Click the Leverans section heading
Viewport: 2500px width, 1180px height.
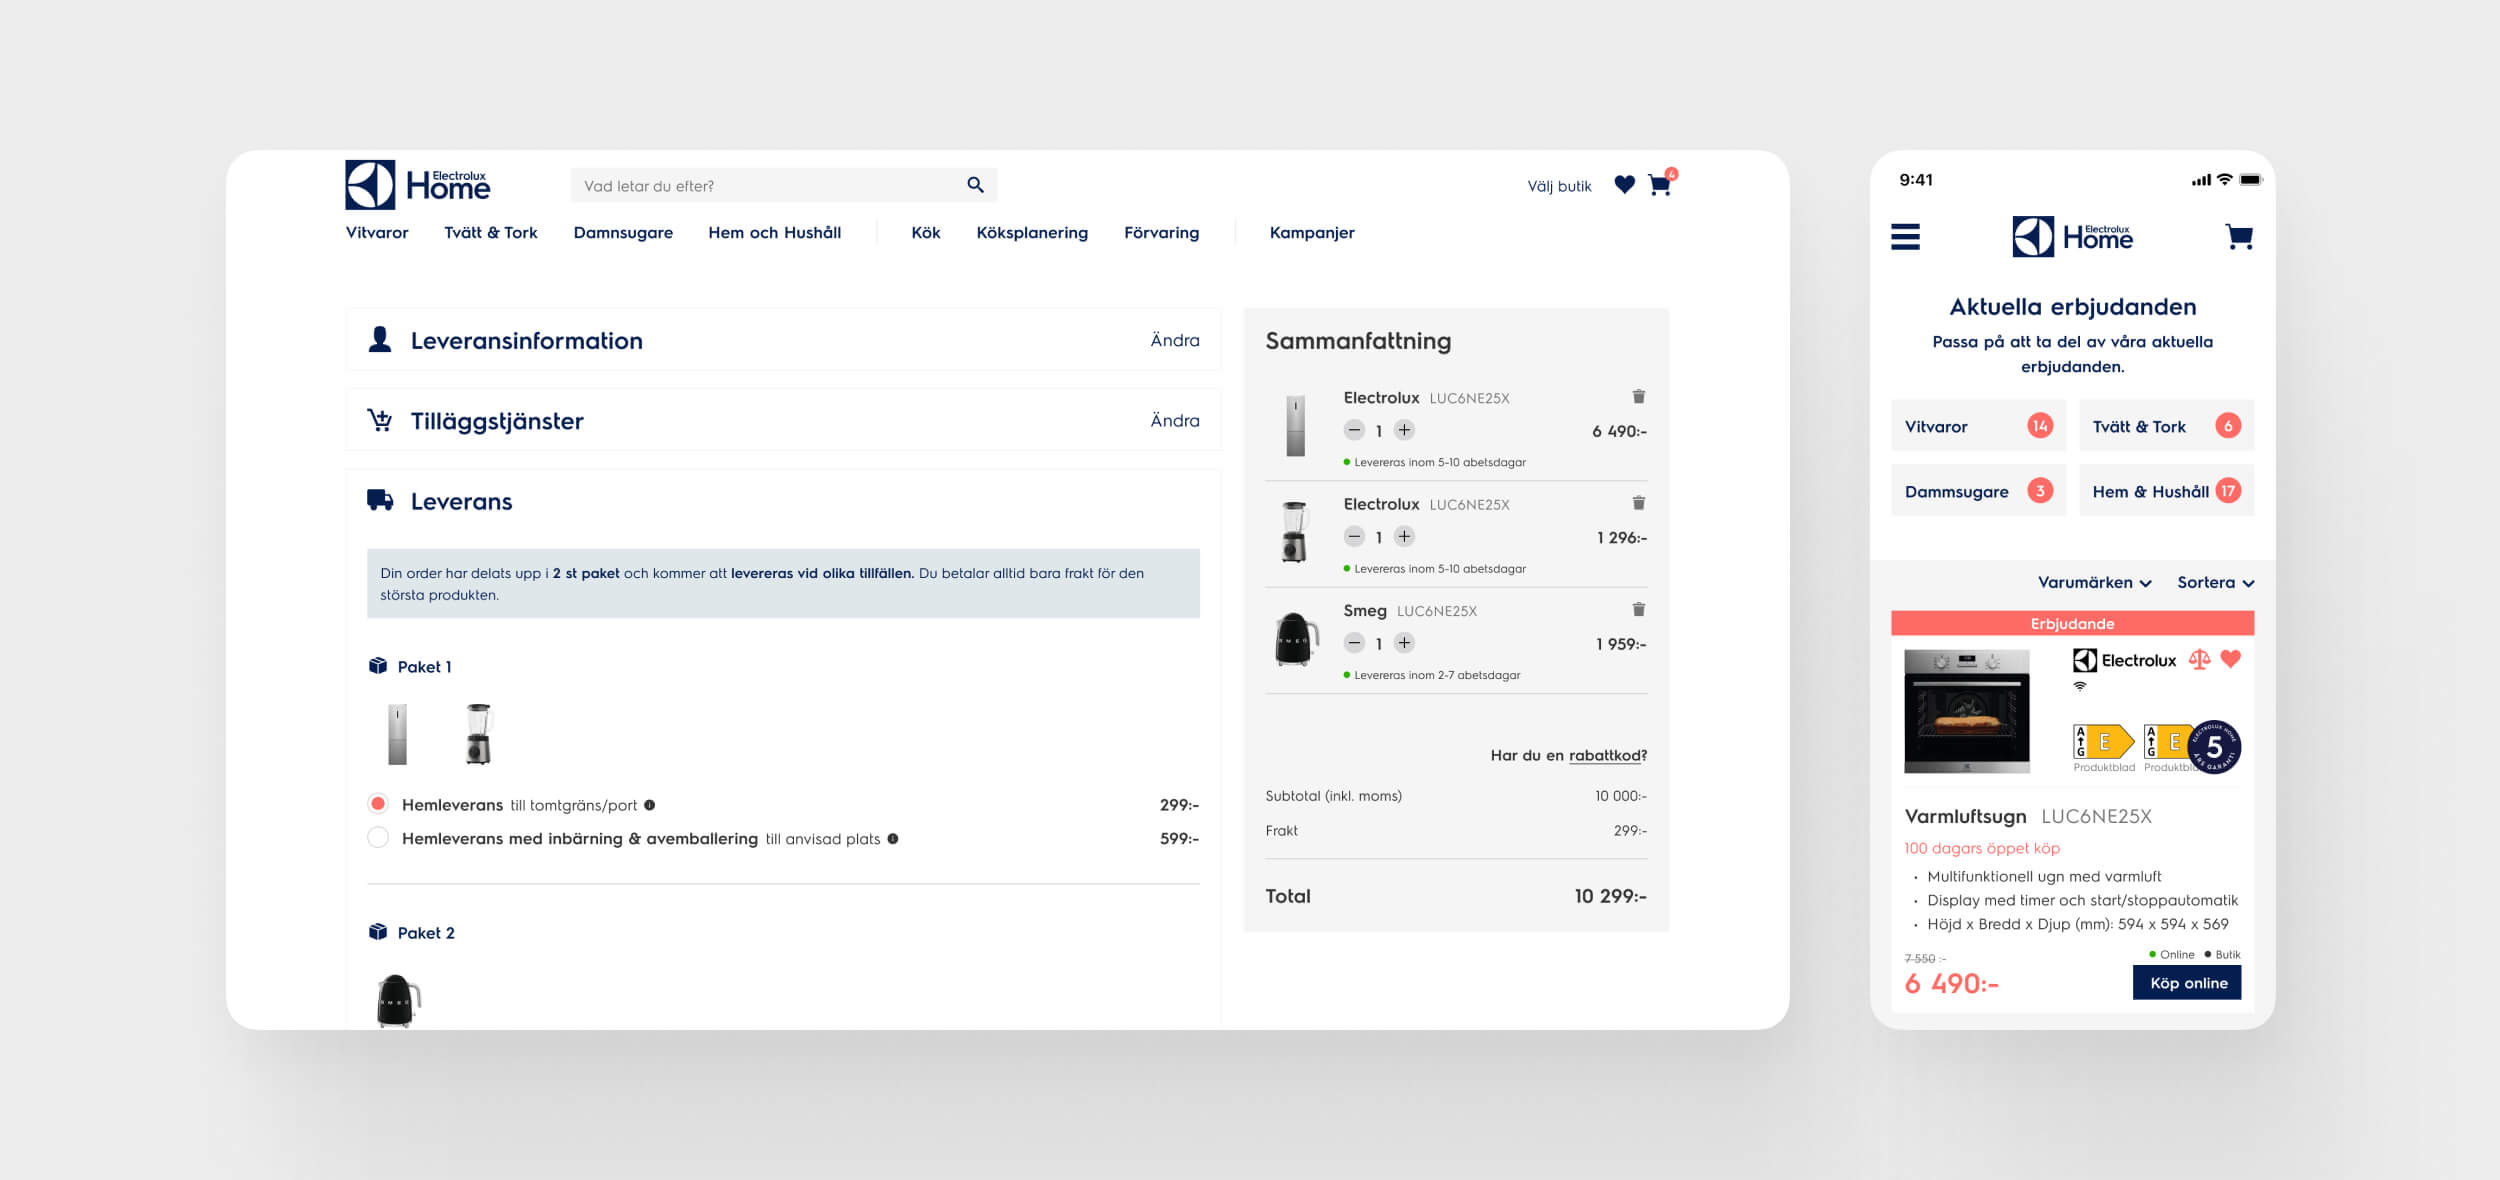tap(461, 501)
